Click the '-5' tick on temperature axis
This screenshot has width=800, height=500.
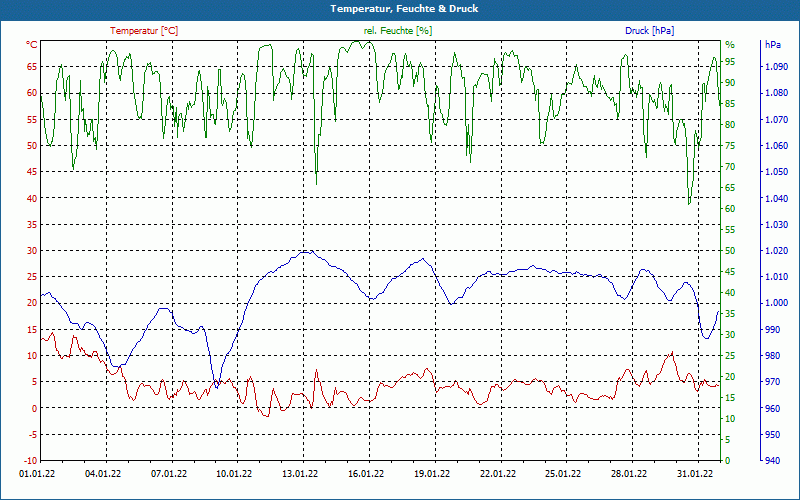click(x=32, y=435)
